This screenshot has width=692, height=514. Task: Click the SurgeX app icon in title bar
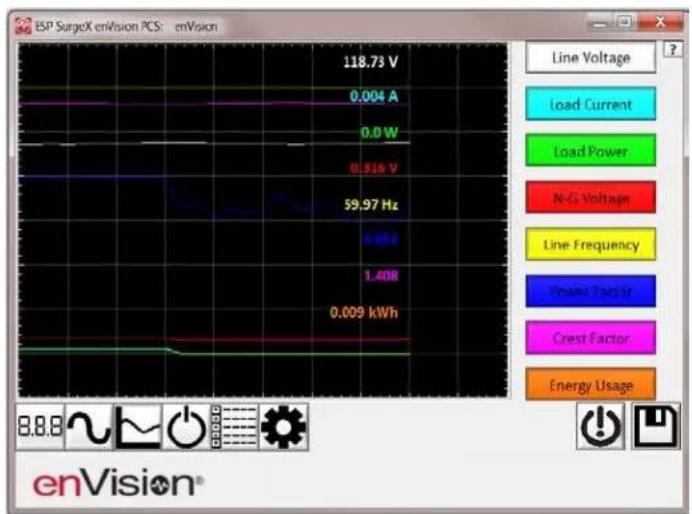click(23, 26)
